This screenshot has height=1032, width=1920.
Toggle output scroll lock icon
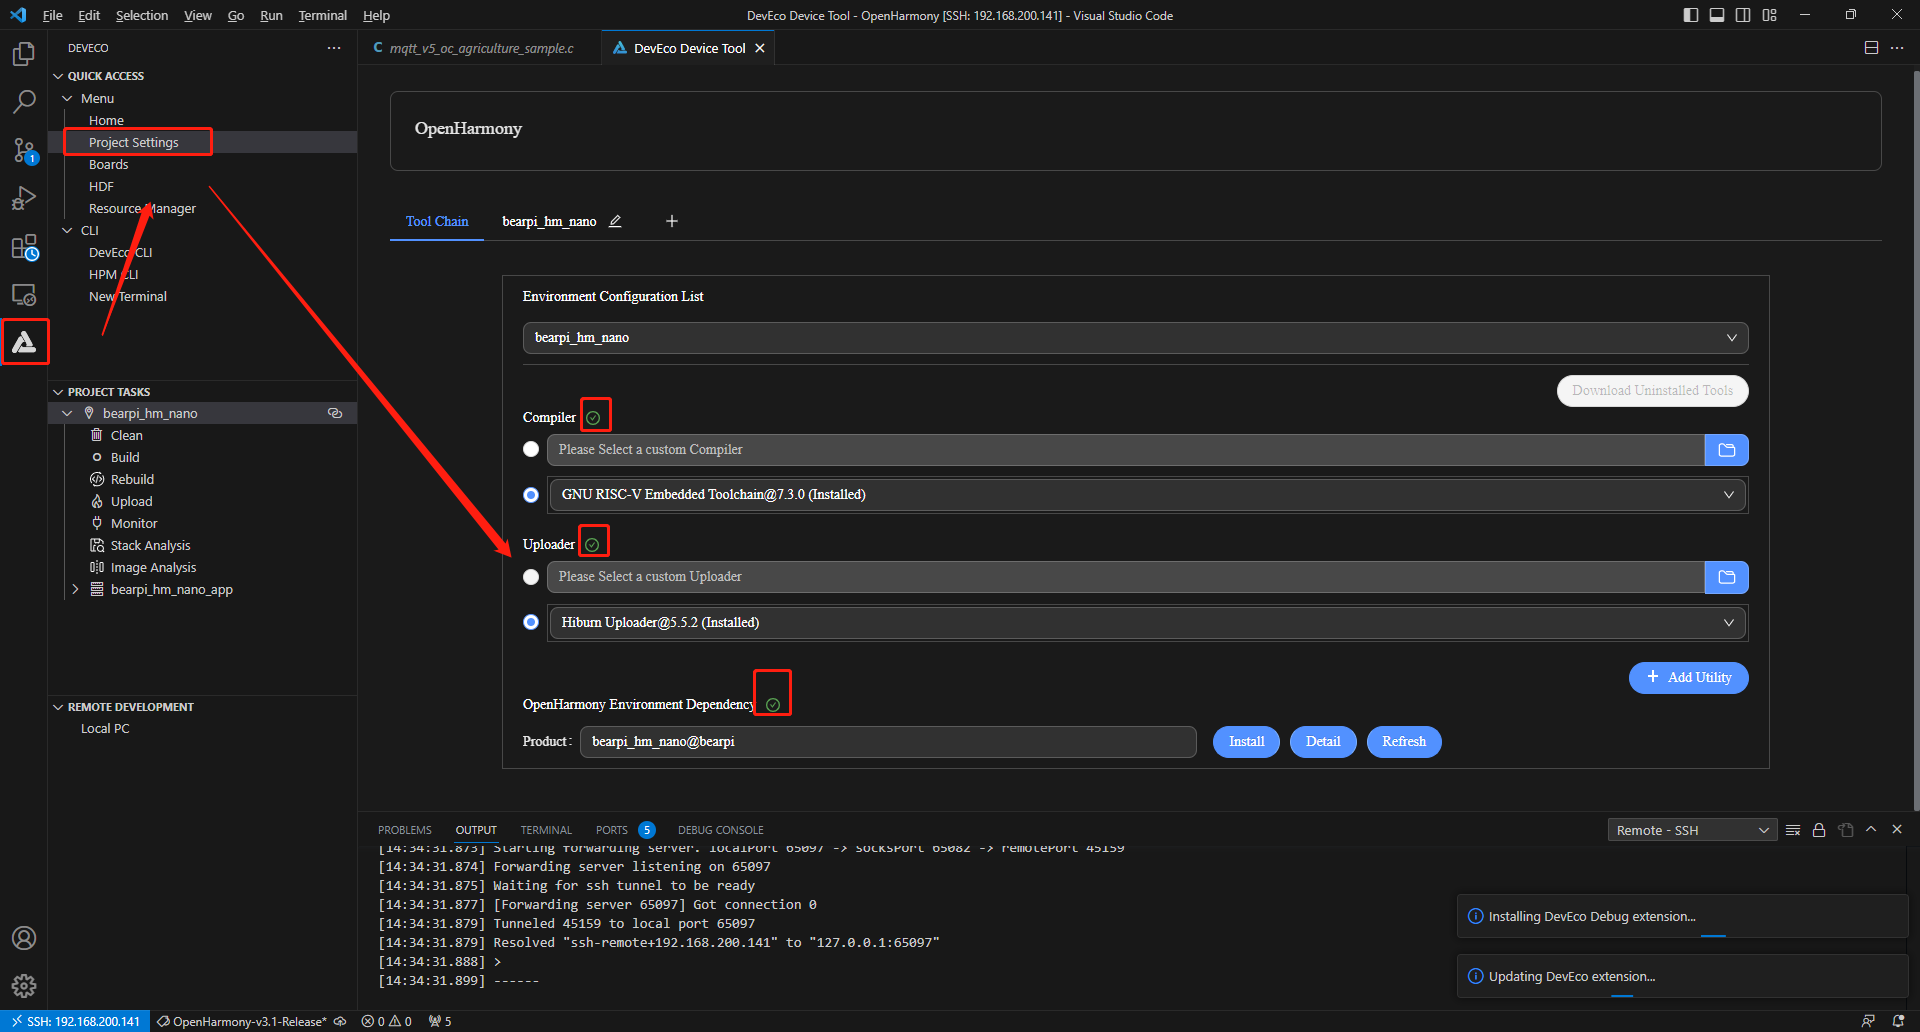tap(1819, 830)
